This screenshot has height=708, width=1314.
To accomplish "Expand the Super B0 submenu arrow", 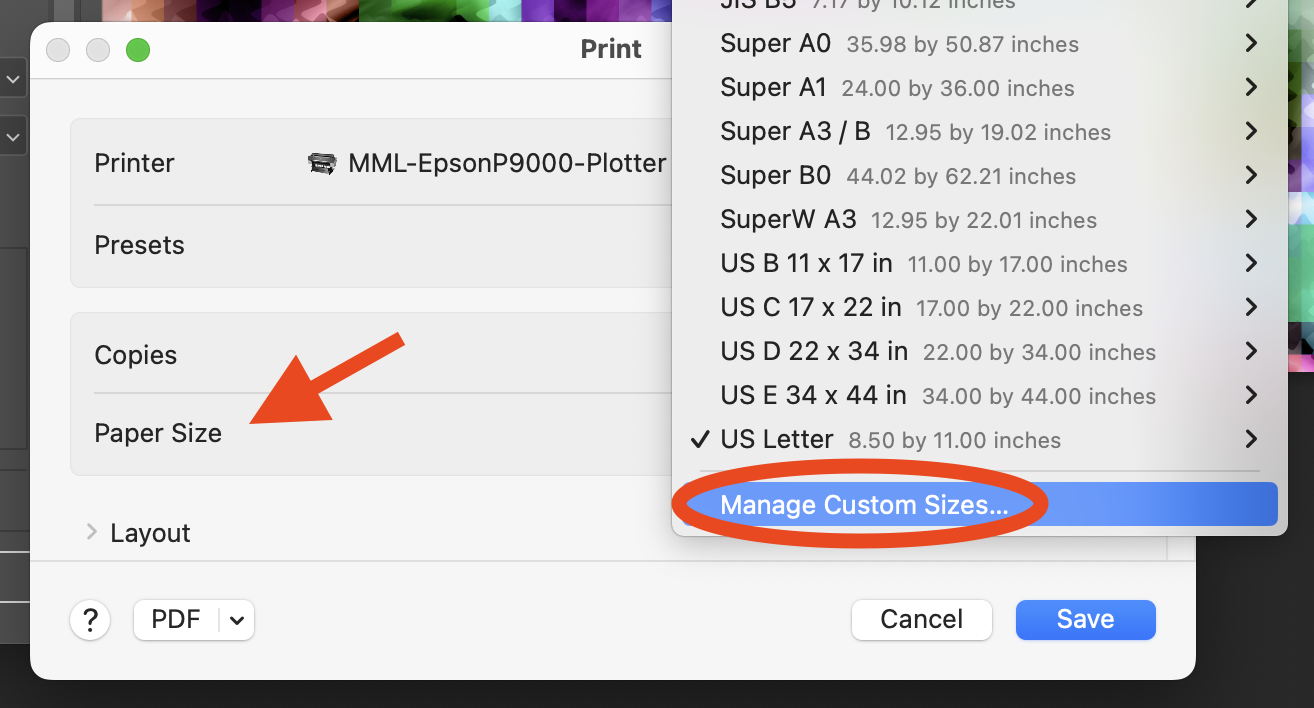I will click(1250, 176).
